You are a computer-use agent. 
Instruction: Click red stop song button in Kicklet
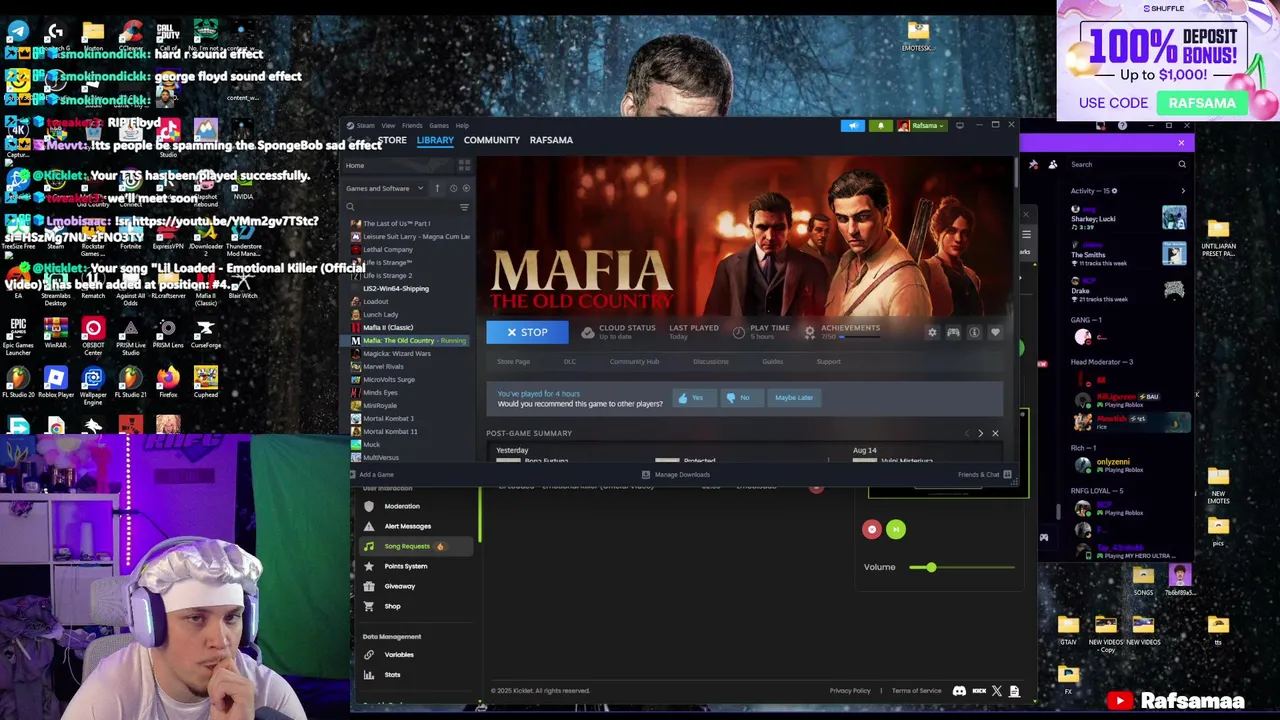(872, 530)
